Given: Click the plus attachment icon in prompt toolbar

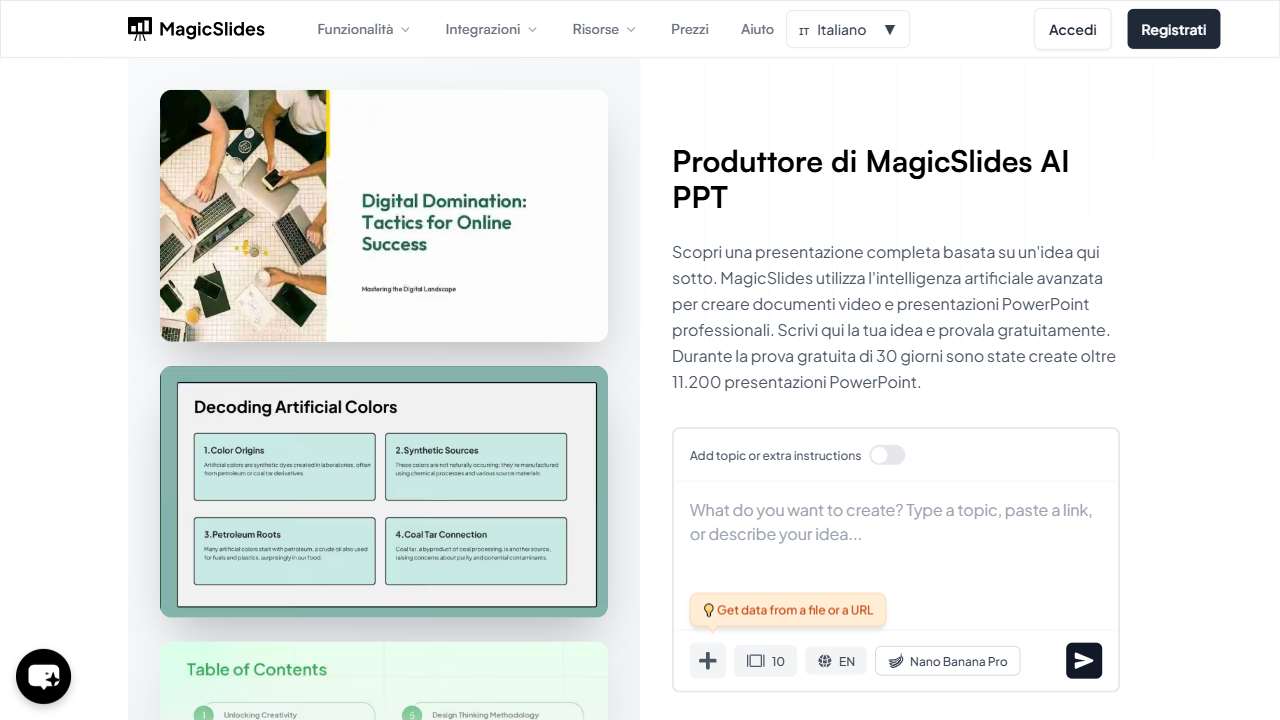Looking at the screenshot, I should coord(707,660).
